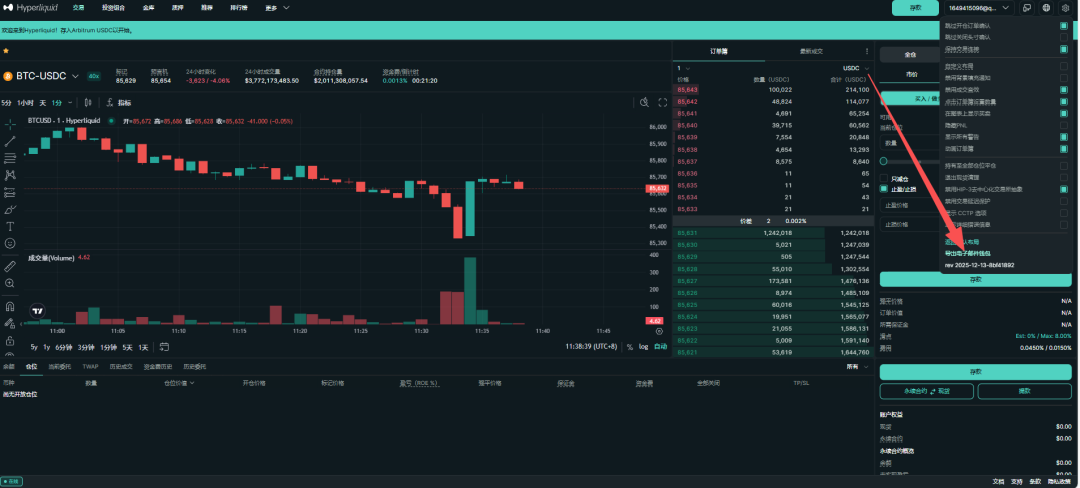Open chart price-scale settings gear

[658, 331]
